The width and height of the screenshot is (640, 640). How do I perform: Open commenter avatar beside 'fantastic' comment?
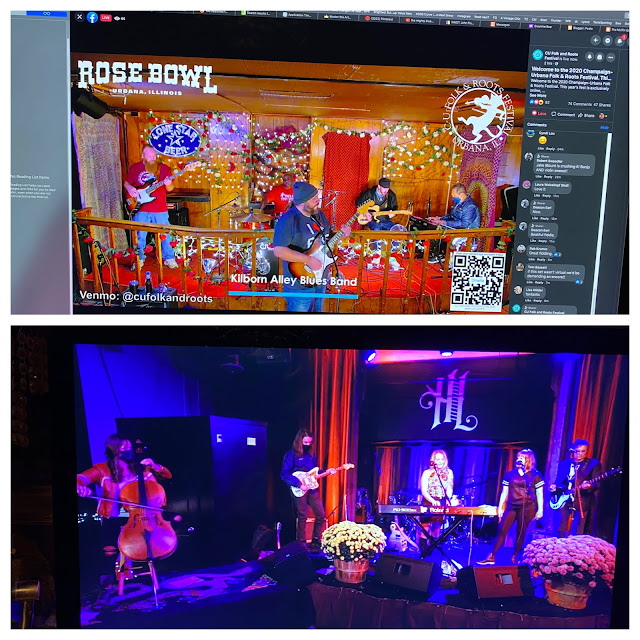pos(518,290)
